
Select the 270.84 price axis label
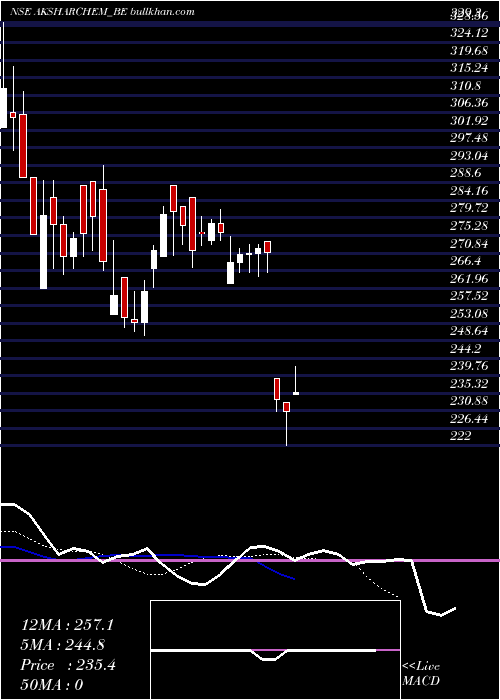point(470,243)
